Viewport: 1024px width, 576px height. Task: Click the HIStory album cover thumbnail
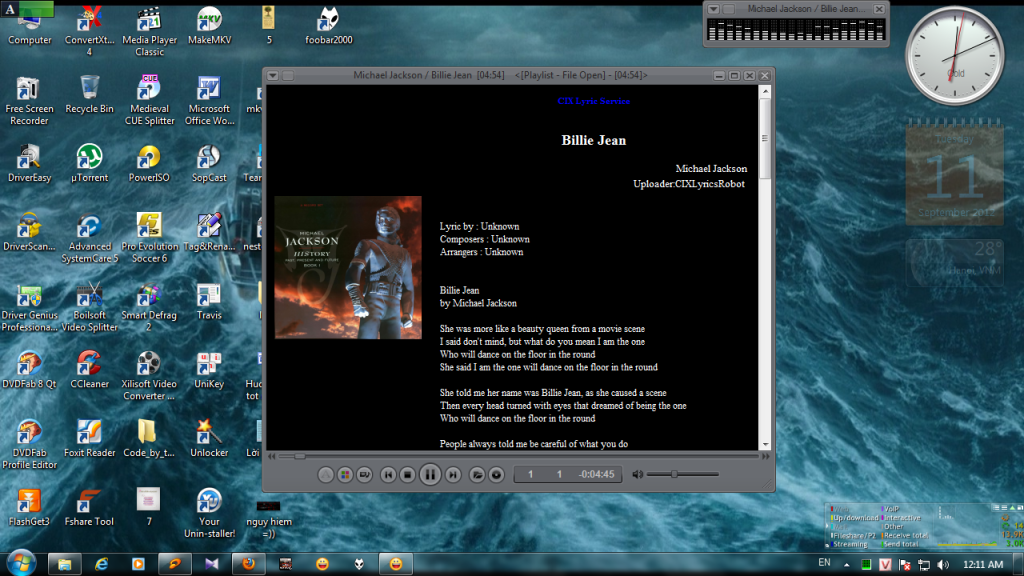pyautogui.click(x=348, y=267)
